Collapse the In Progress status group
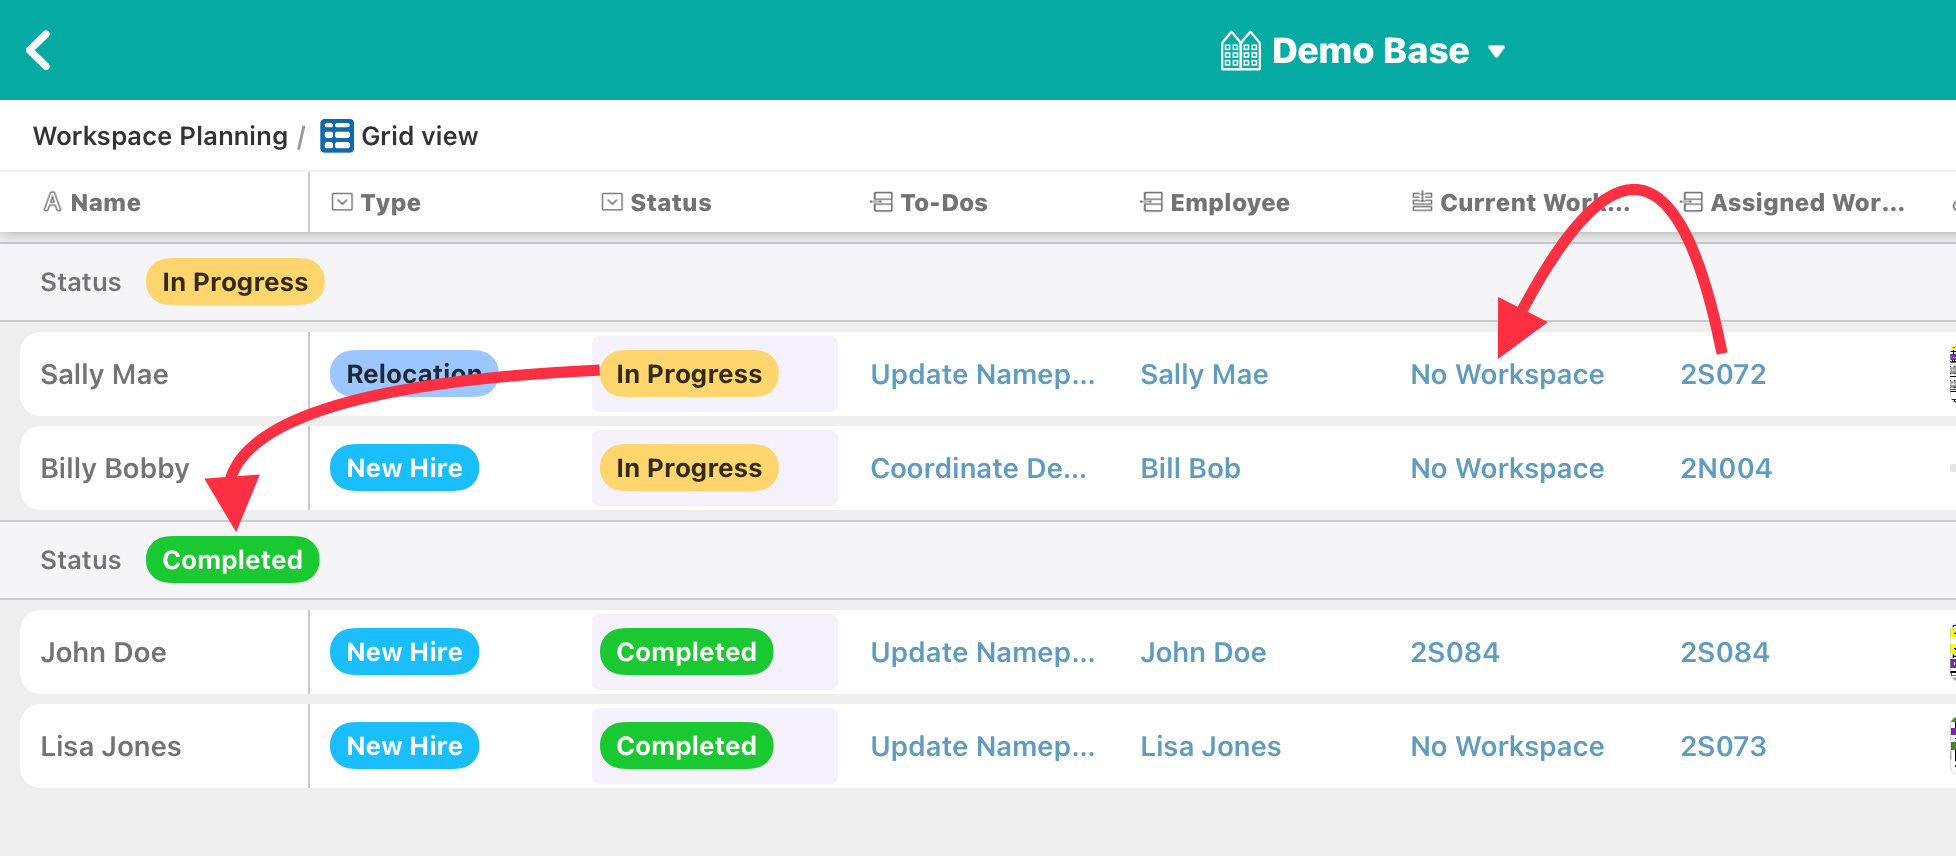This screenshot has height=856, width=1956. tap(235, 282)
